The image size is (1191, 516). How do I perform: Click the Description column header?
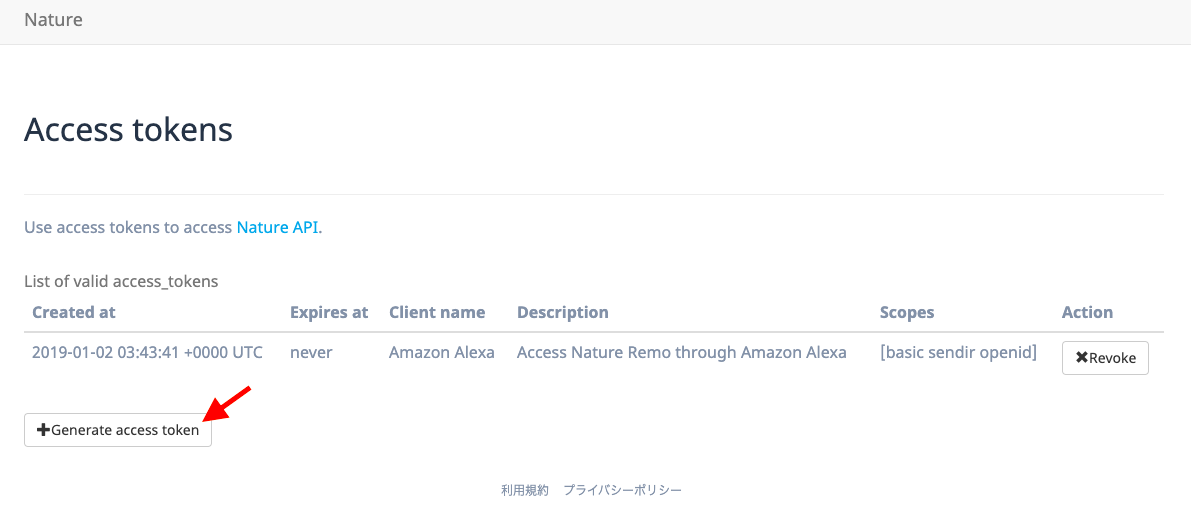pyautogui.click(x=562, y=312)
